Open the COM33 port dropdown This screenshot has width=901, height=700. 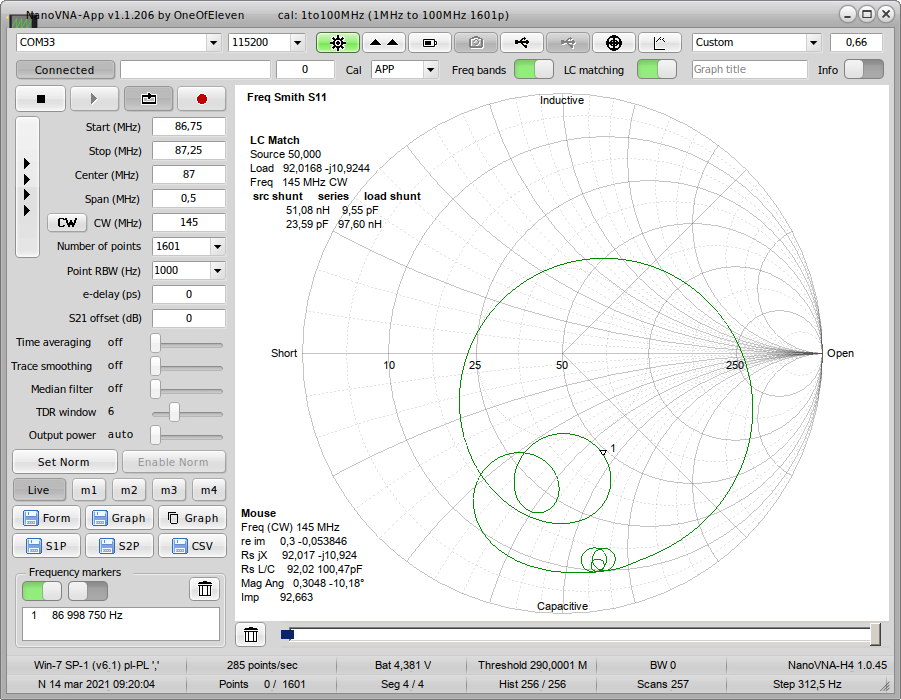[213, 42]
